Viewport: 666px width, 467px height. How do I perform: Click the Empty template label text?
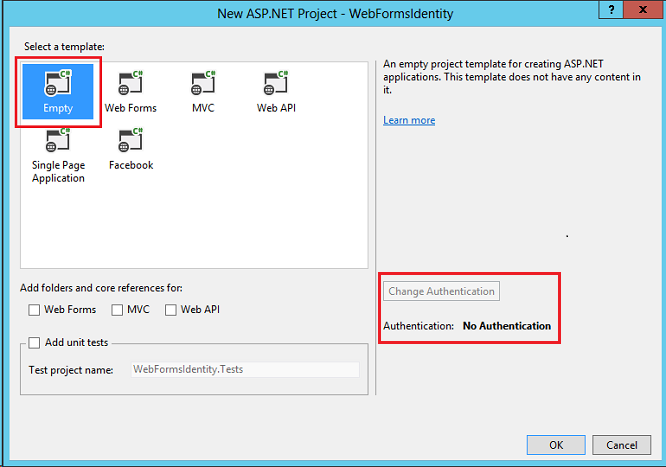click(58, 108)
